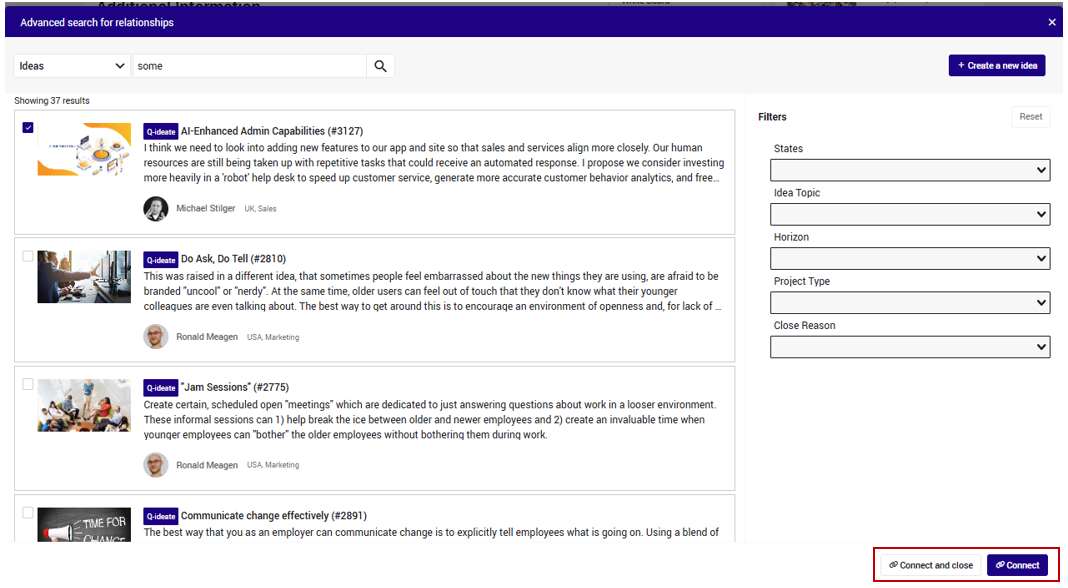The height and width of the screenshot is (588, 1068).
Task: Click the Connect button
Action: click(x=1018, y=565)
